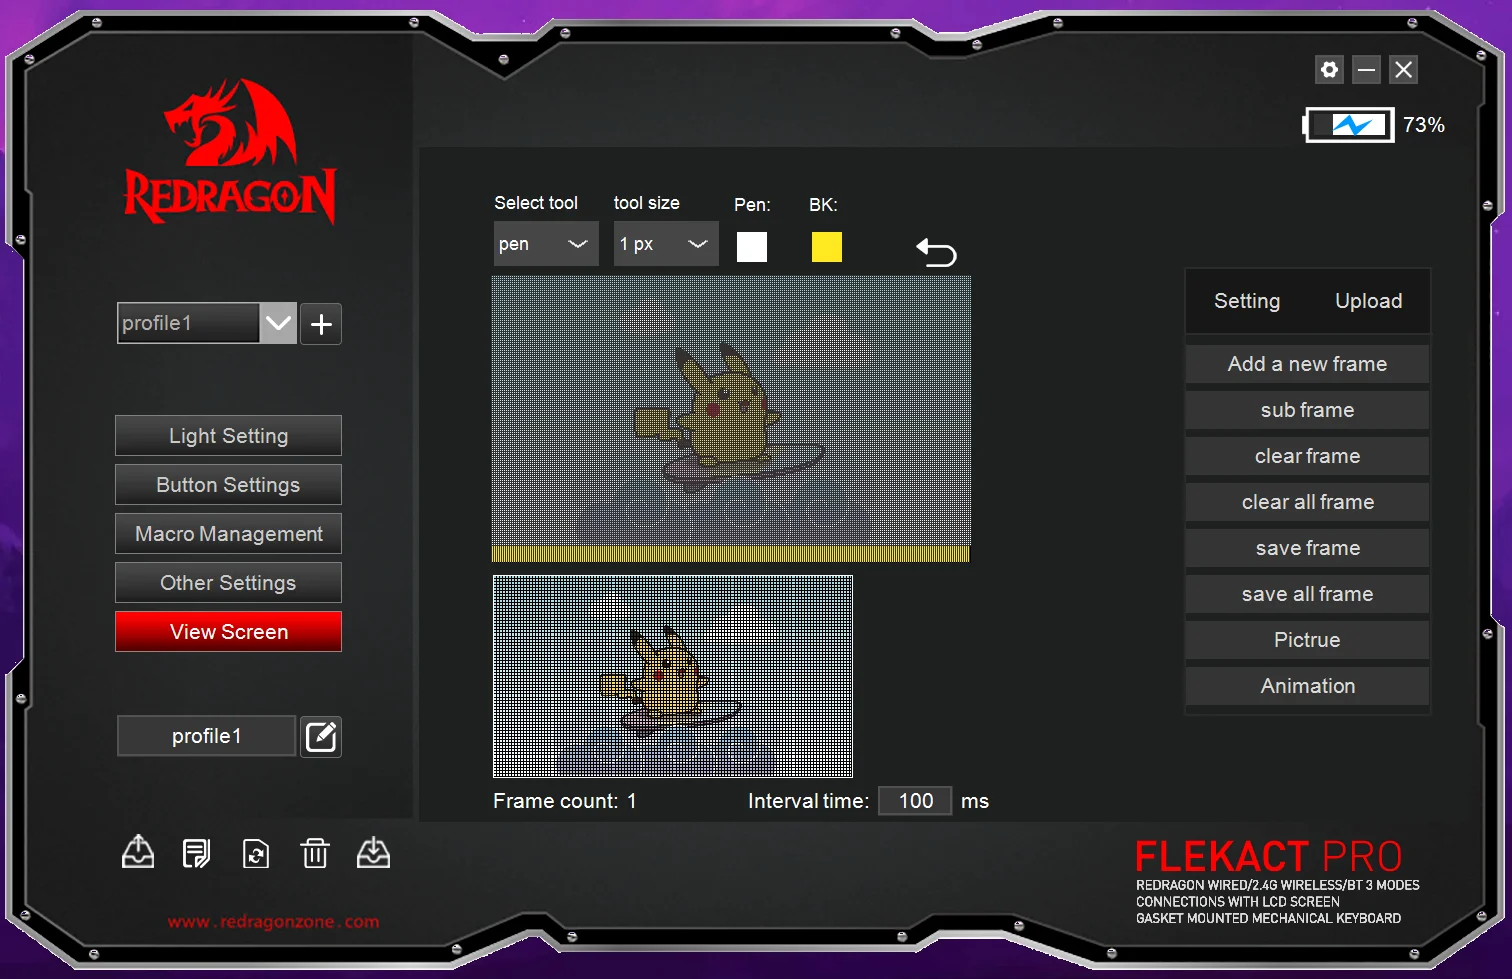
Task: Click the clear frame button
Action: [x=1307, y=456]
